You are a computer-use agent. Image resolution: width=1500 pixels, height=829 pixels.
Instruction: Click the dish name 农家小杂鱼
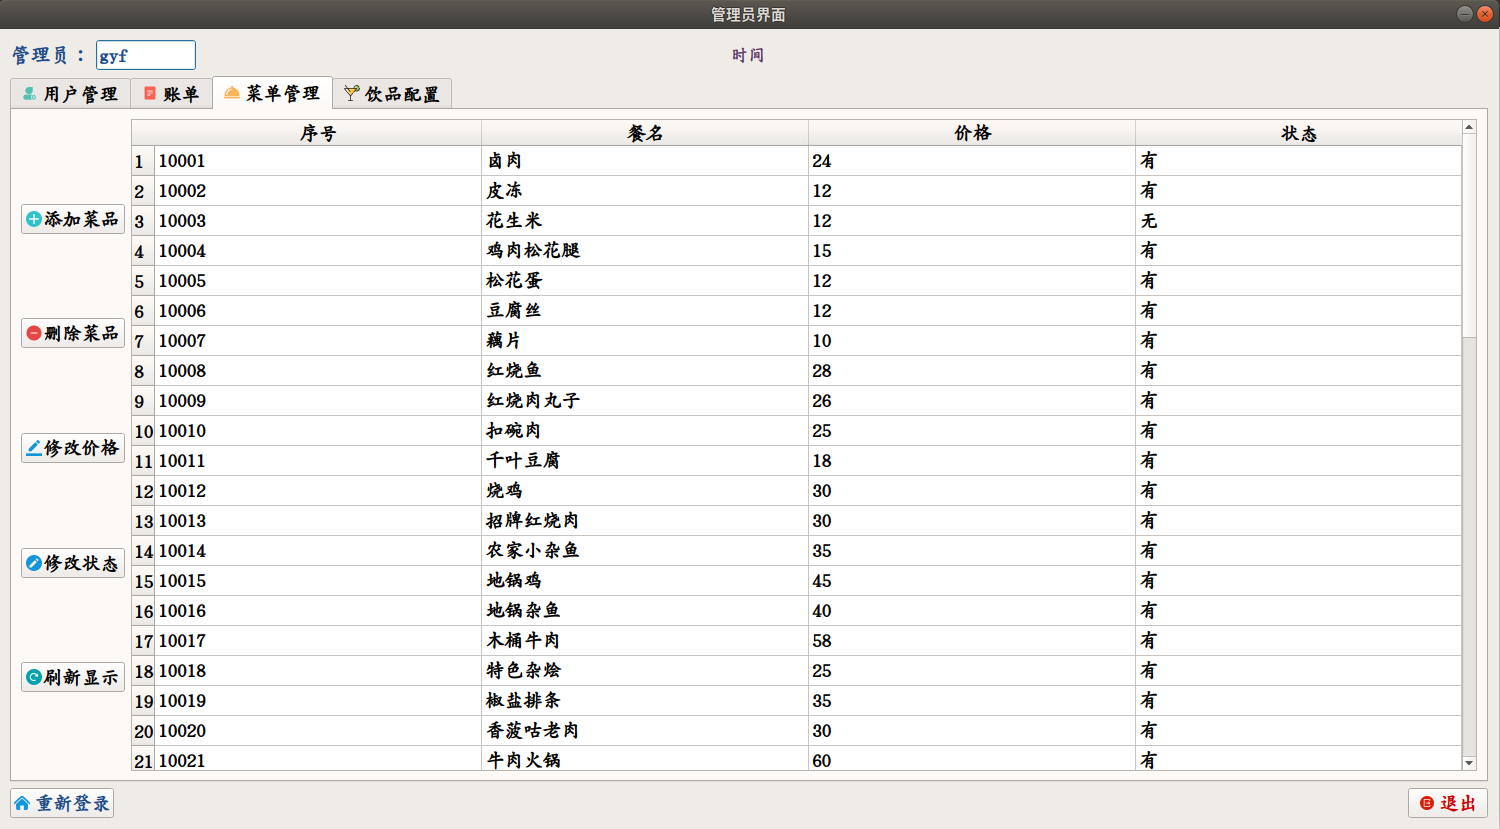(533, 551)
